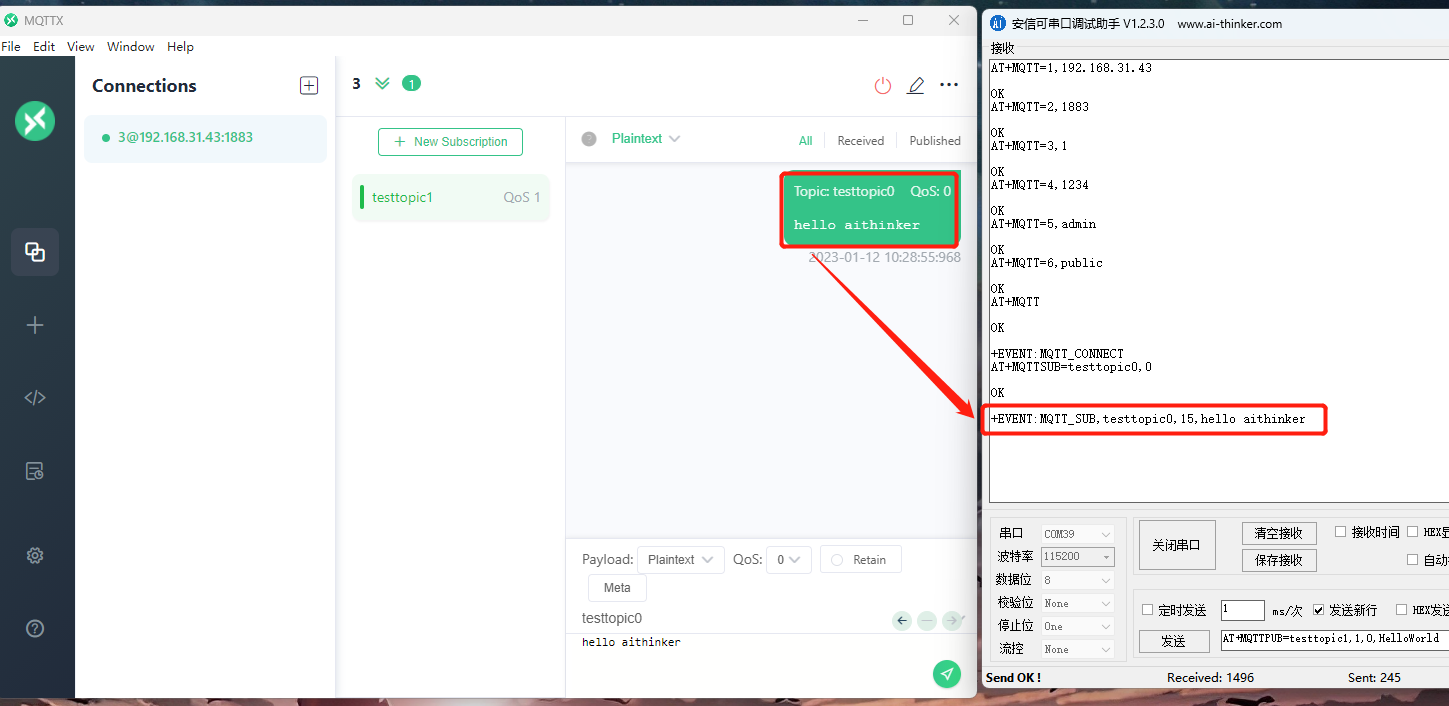Click the Help question-mark icon
1449x706 pixels.
(x=35, y=629)
